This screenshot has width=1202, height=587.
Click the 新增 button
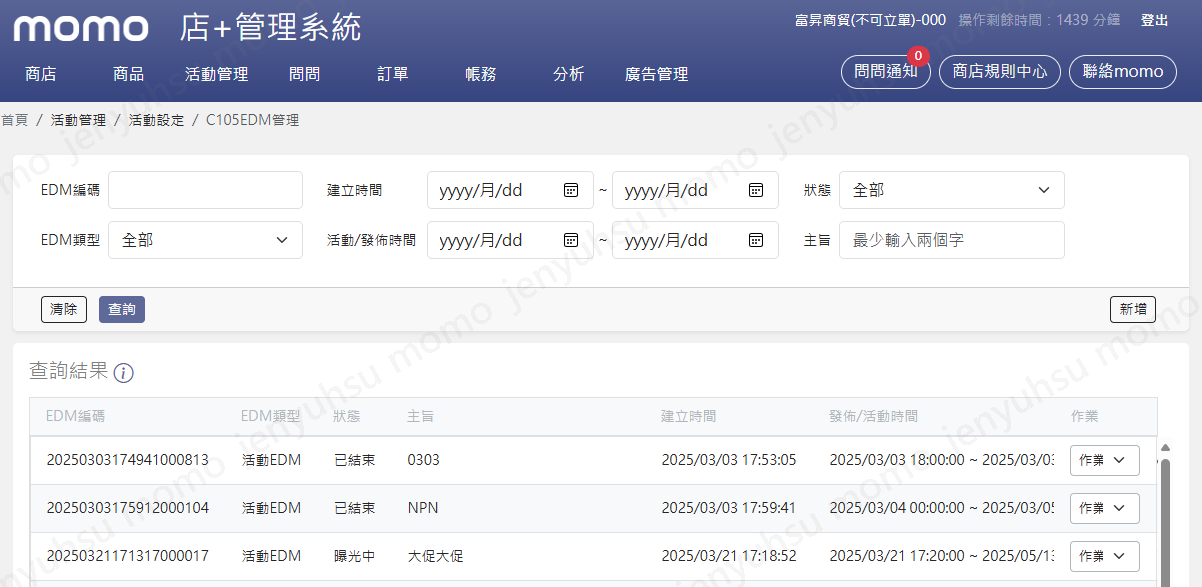point(1132,310)
